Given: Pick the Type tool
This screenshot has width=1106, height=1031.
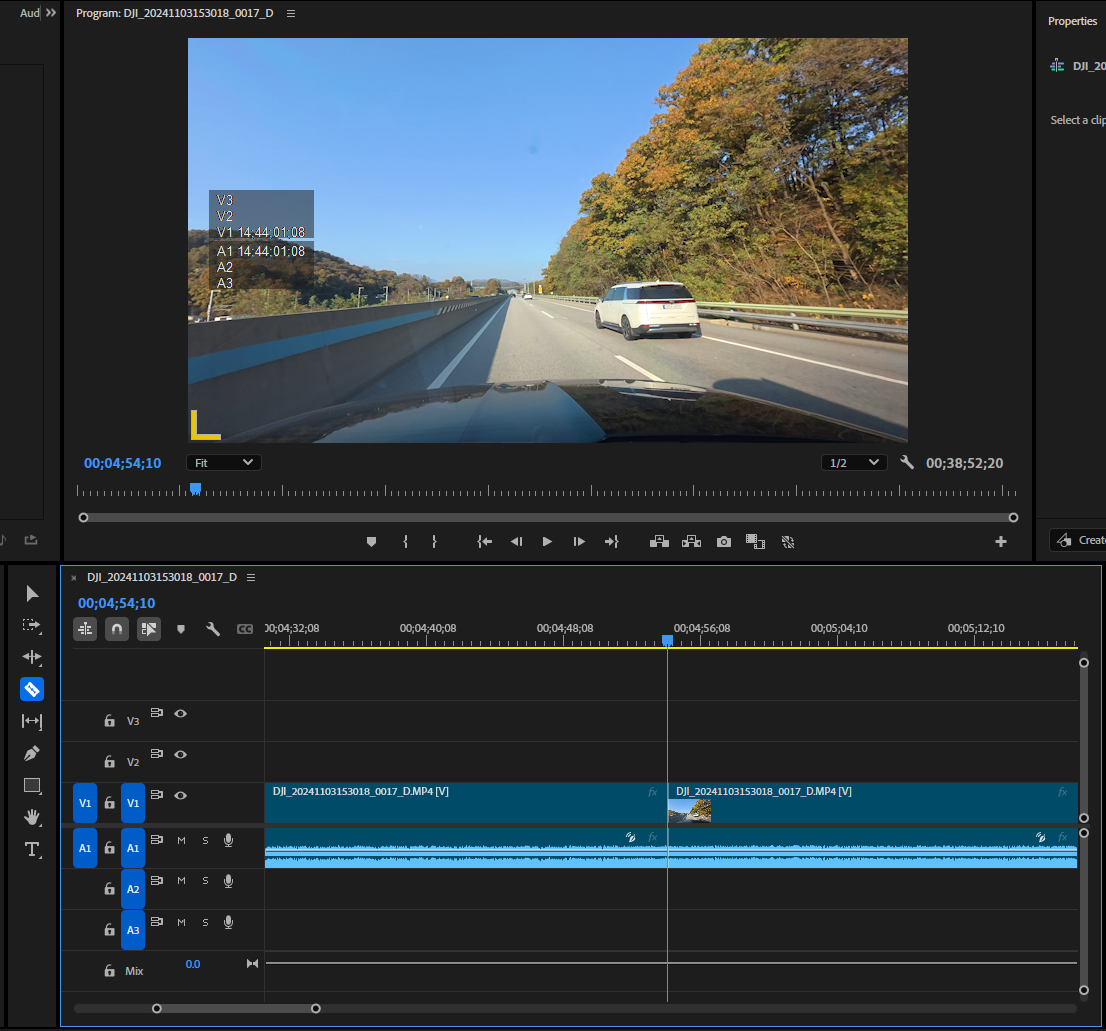Looking at the screenshot, I should click(32, 849).
